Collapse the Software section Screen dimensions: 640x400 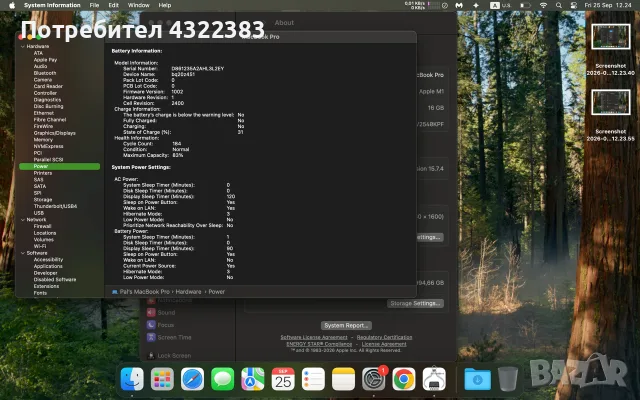pos(22,253)
